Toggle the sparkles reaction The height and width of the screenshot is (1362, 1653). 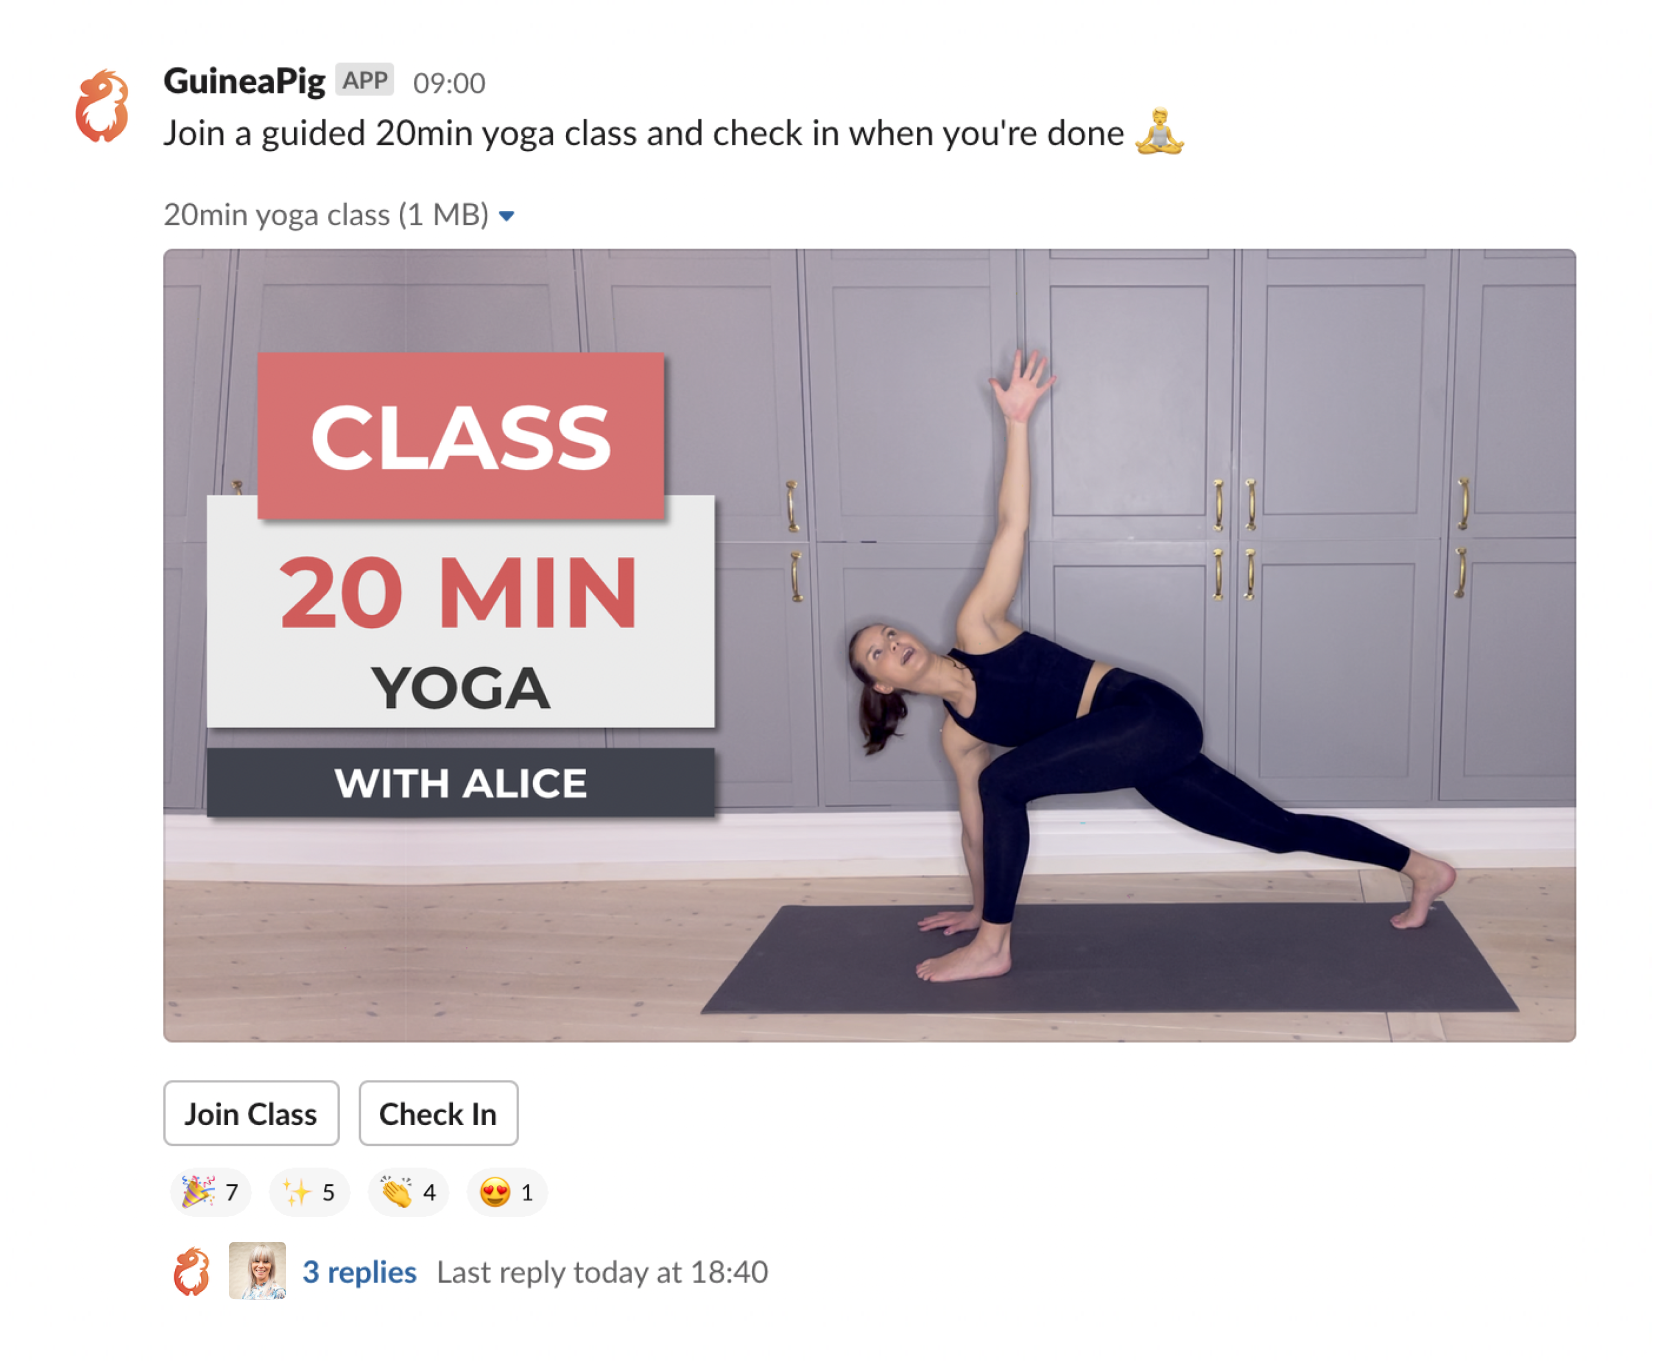click(x=309, y=1192)
